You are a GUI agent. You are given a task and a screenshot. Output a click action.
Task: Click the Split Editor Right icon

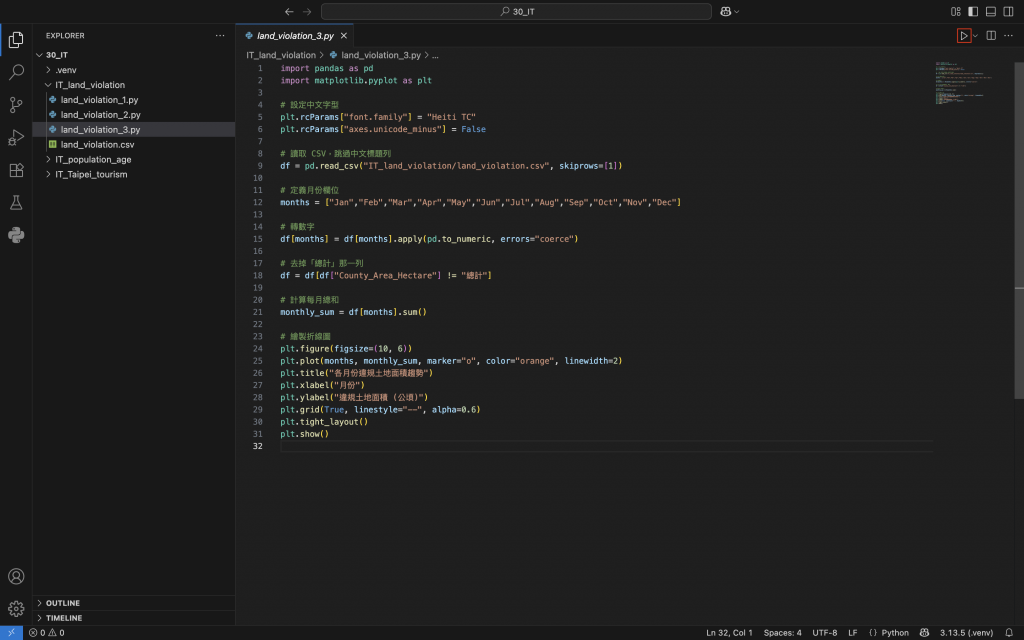[991, 35]
